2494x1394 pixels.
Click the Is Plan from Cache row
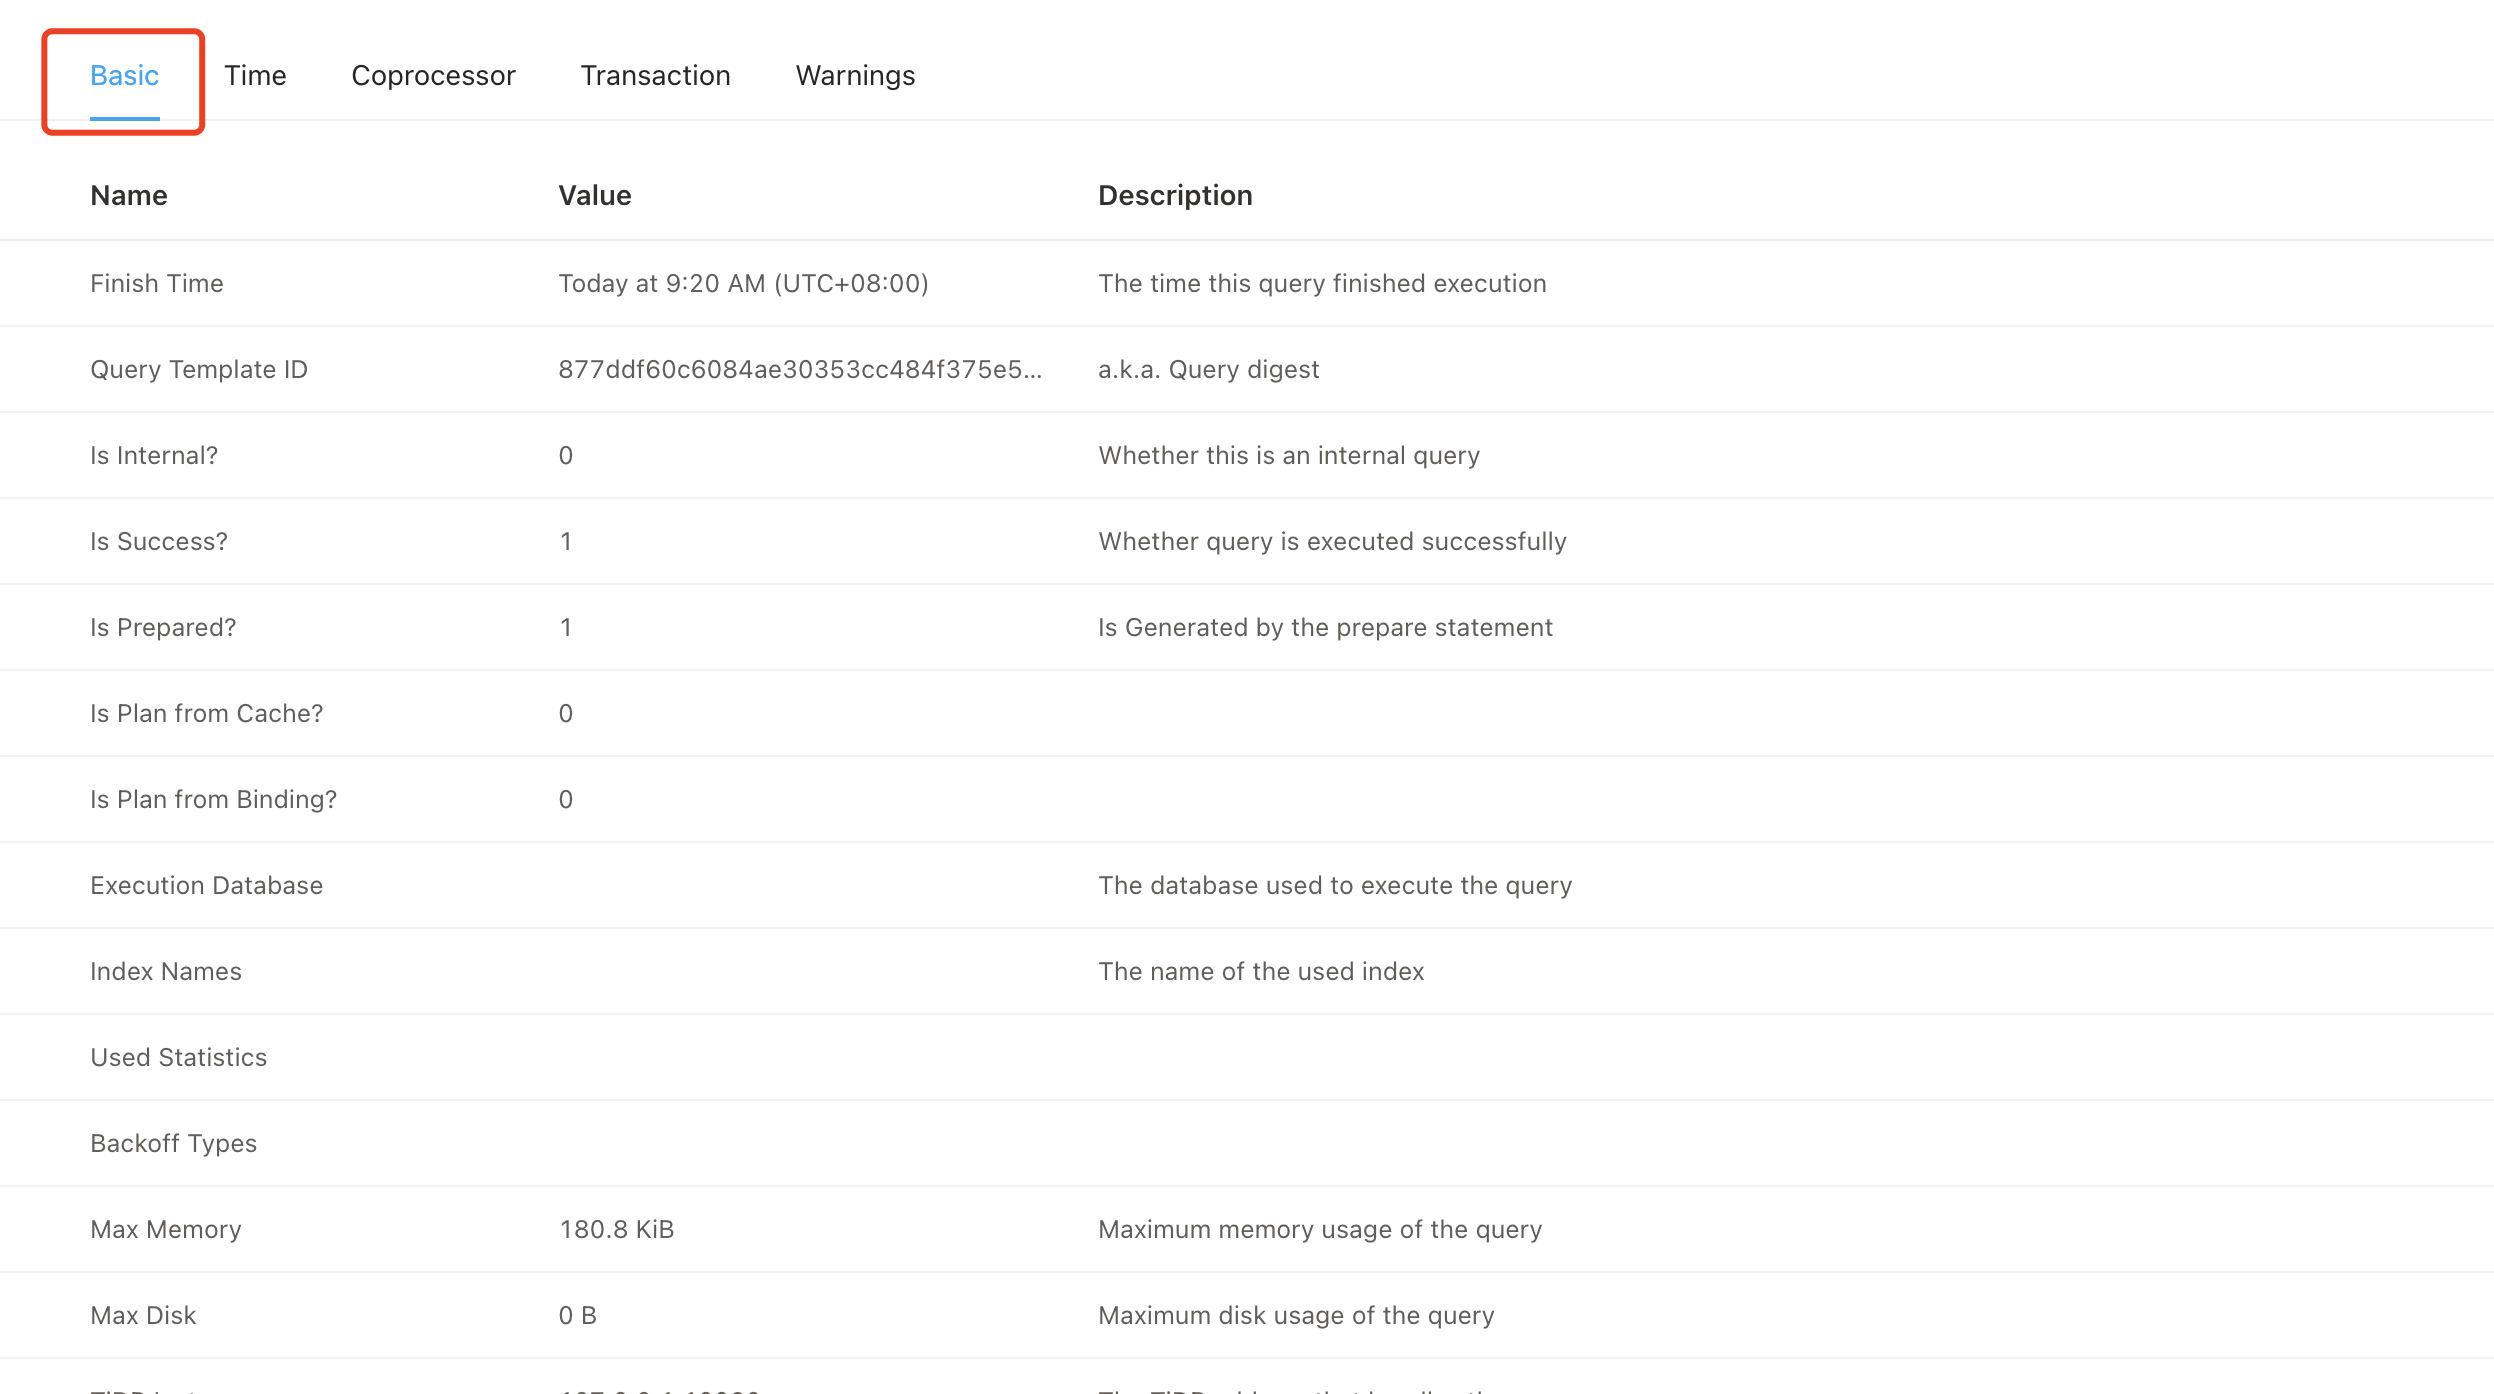(1247, 712)
